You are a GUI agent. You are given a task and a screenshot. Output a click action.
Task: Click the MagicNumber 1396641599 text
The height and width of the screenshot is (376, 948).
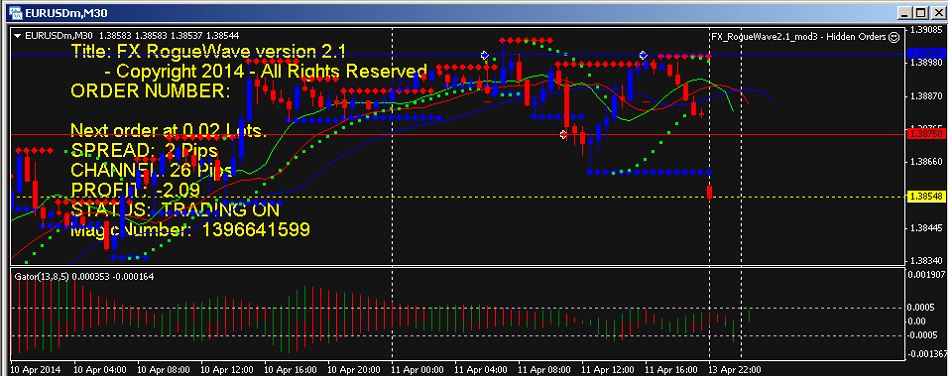190,230
